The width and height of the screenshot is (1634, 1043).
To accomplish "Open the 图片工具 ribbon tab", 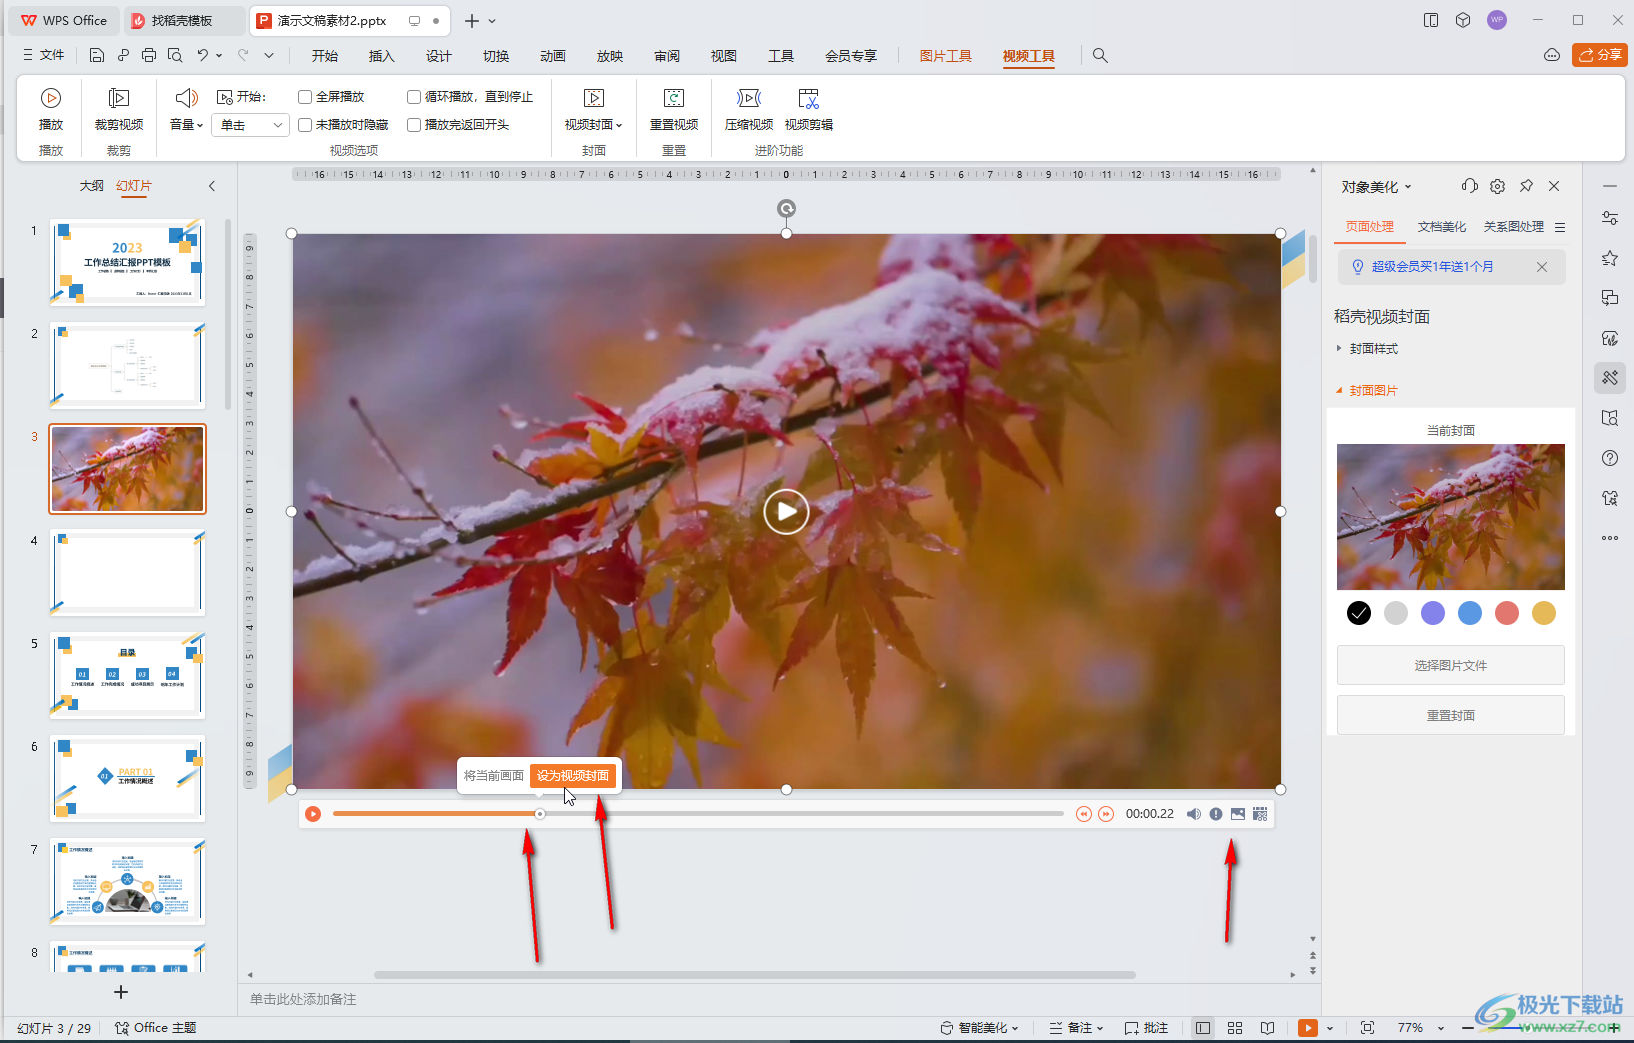I will click(x=945, y=56).
